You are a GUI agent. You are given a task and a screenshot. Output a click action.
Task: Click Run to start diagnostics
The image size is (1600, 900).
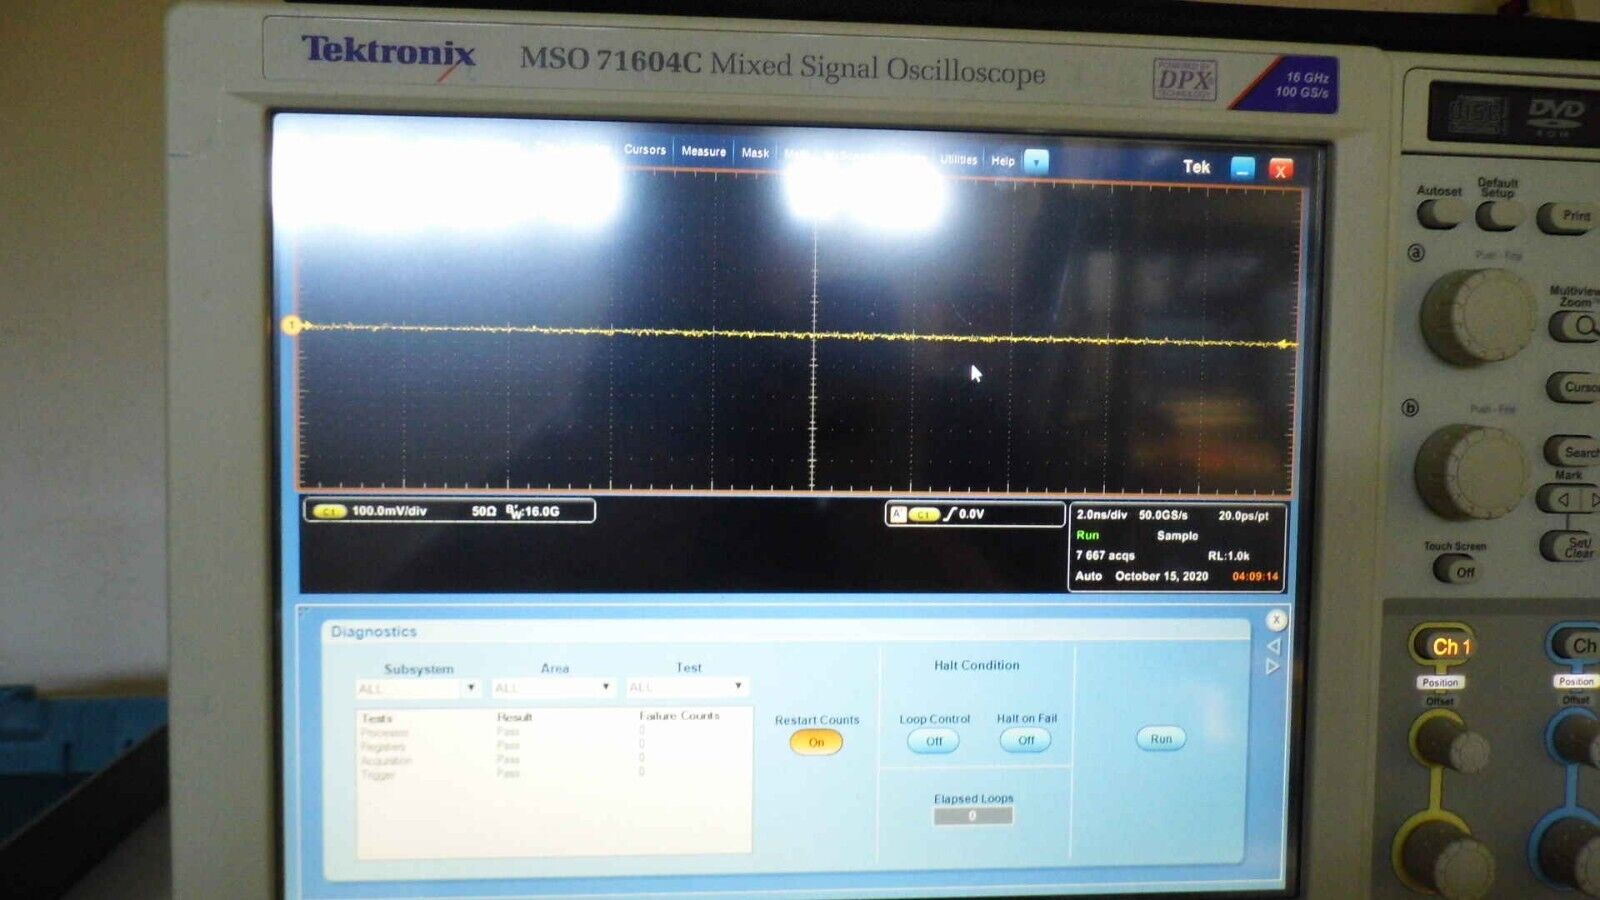pyautogui.click(x=1159, y=738)
